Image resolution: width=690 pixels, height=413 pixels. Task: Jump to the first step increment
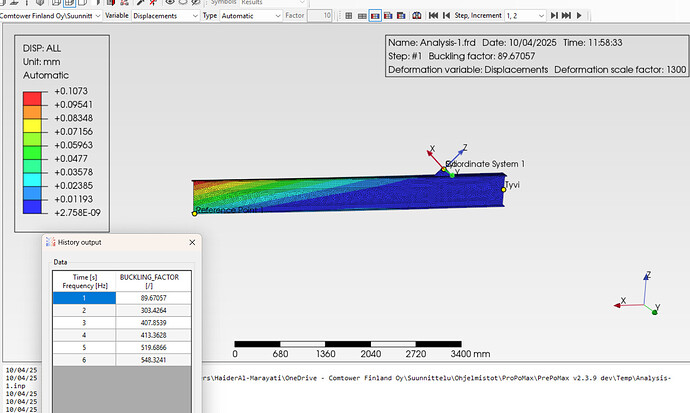(433, 16)
